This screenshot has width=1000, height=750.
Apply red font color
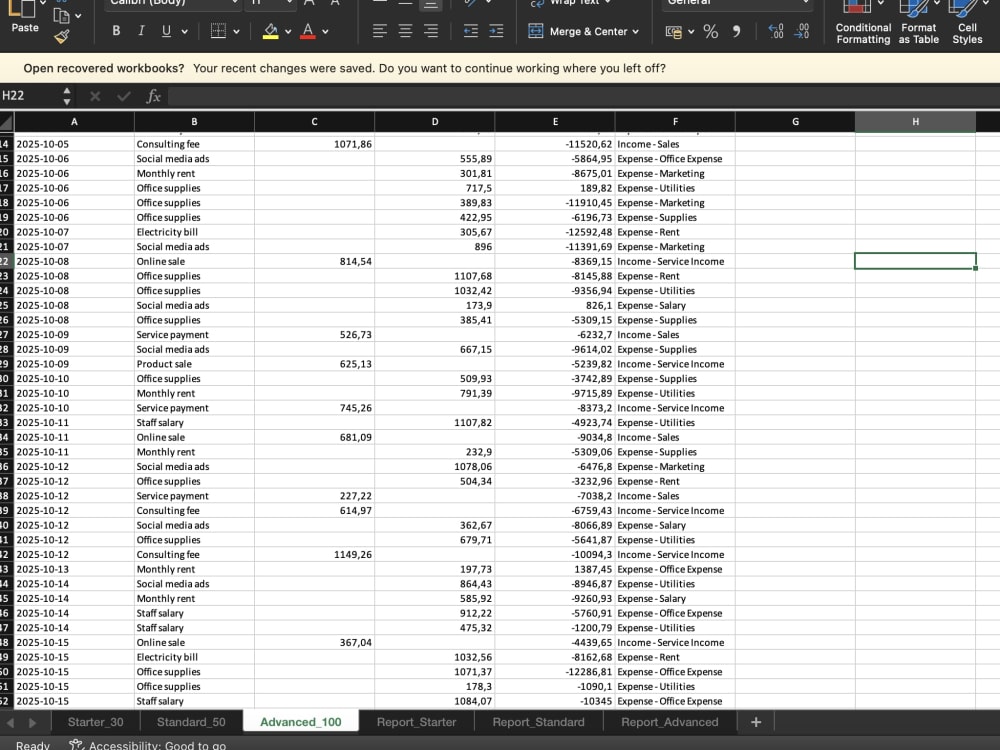(x=308, y=31)
